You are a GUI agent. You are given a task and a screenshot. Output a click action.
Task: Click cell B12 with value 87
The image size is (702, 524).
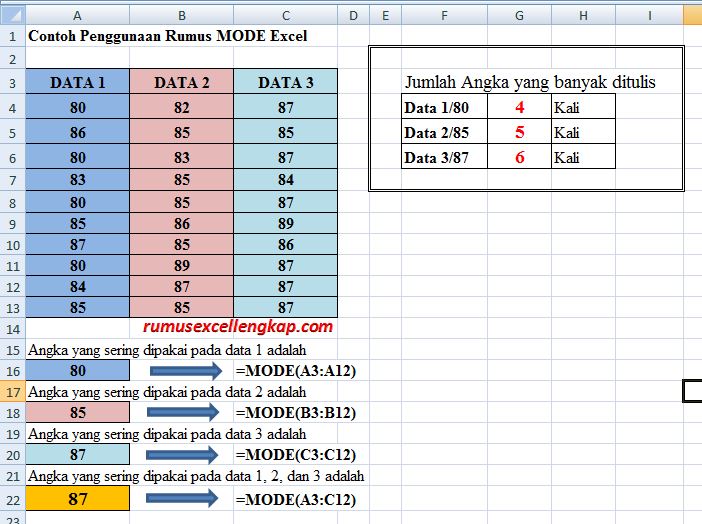(x=182, y=286)
